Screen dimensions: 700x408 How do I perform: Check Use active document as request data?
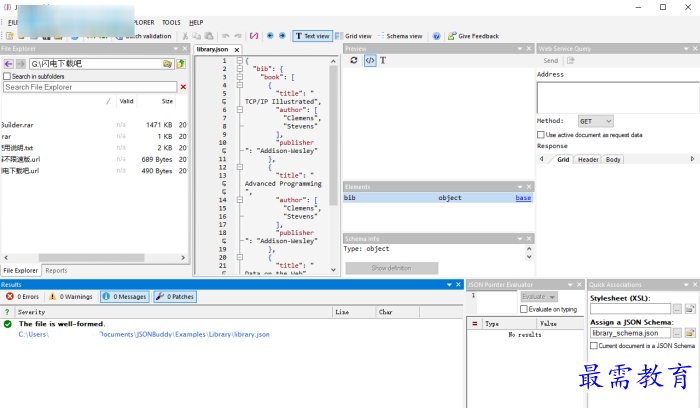pos(541,135)
